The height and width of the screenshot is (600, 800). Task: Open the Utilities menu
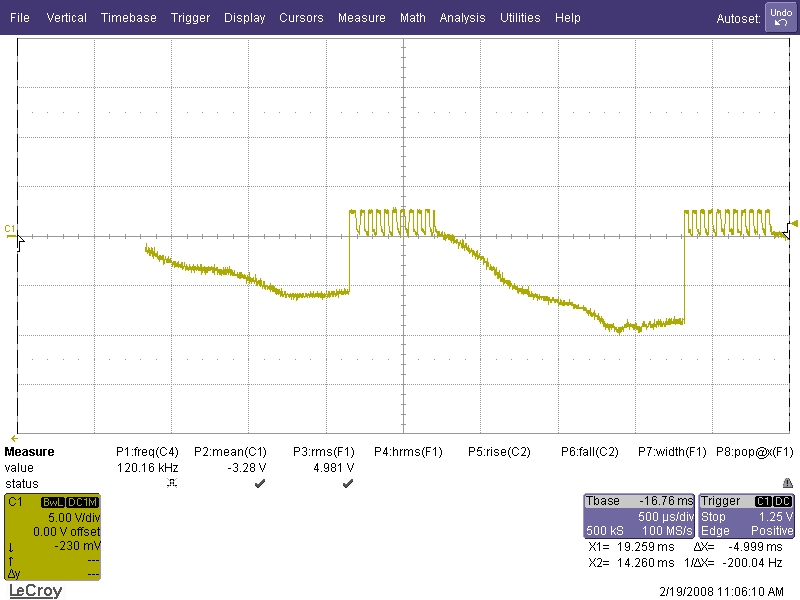(x=520, y=18)
